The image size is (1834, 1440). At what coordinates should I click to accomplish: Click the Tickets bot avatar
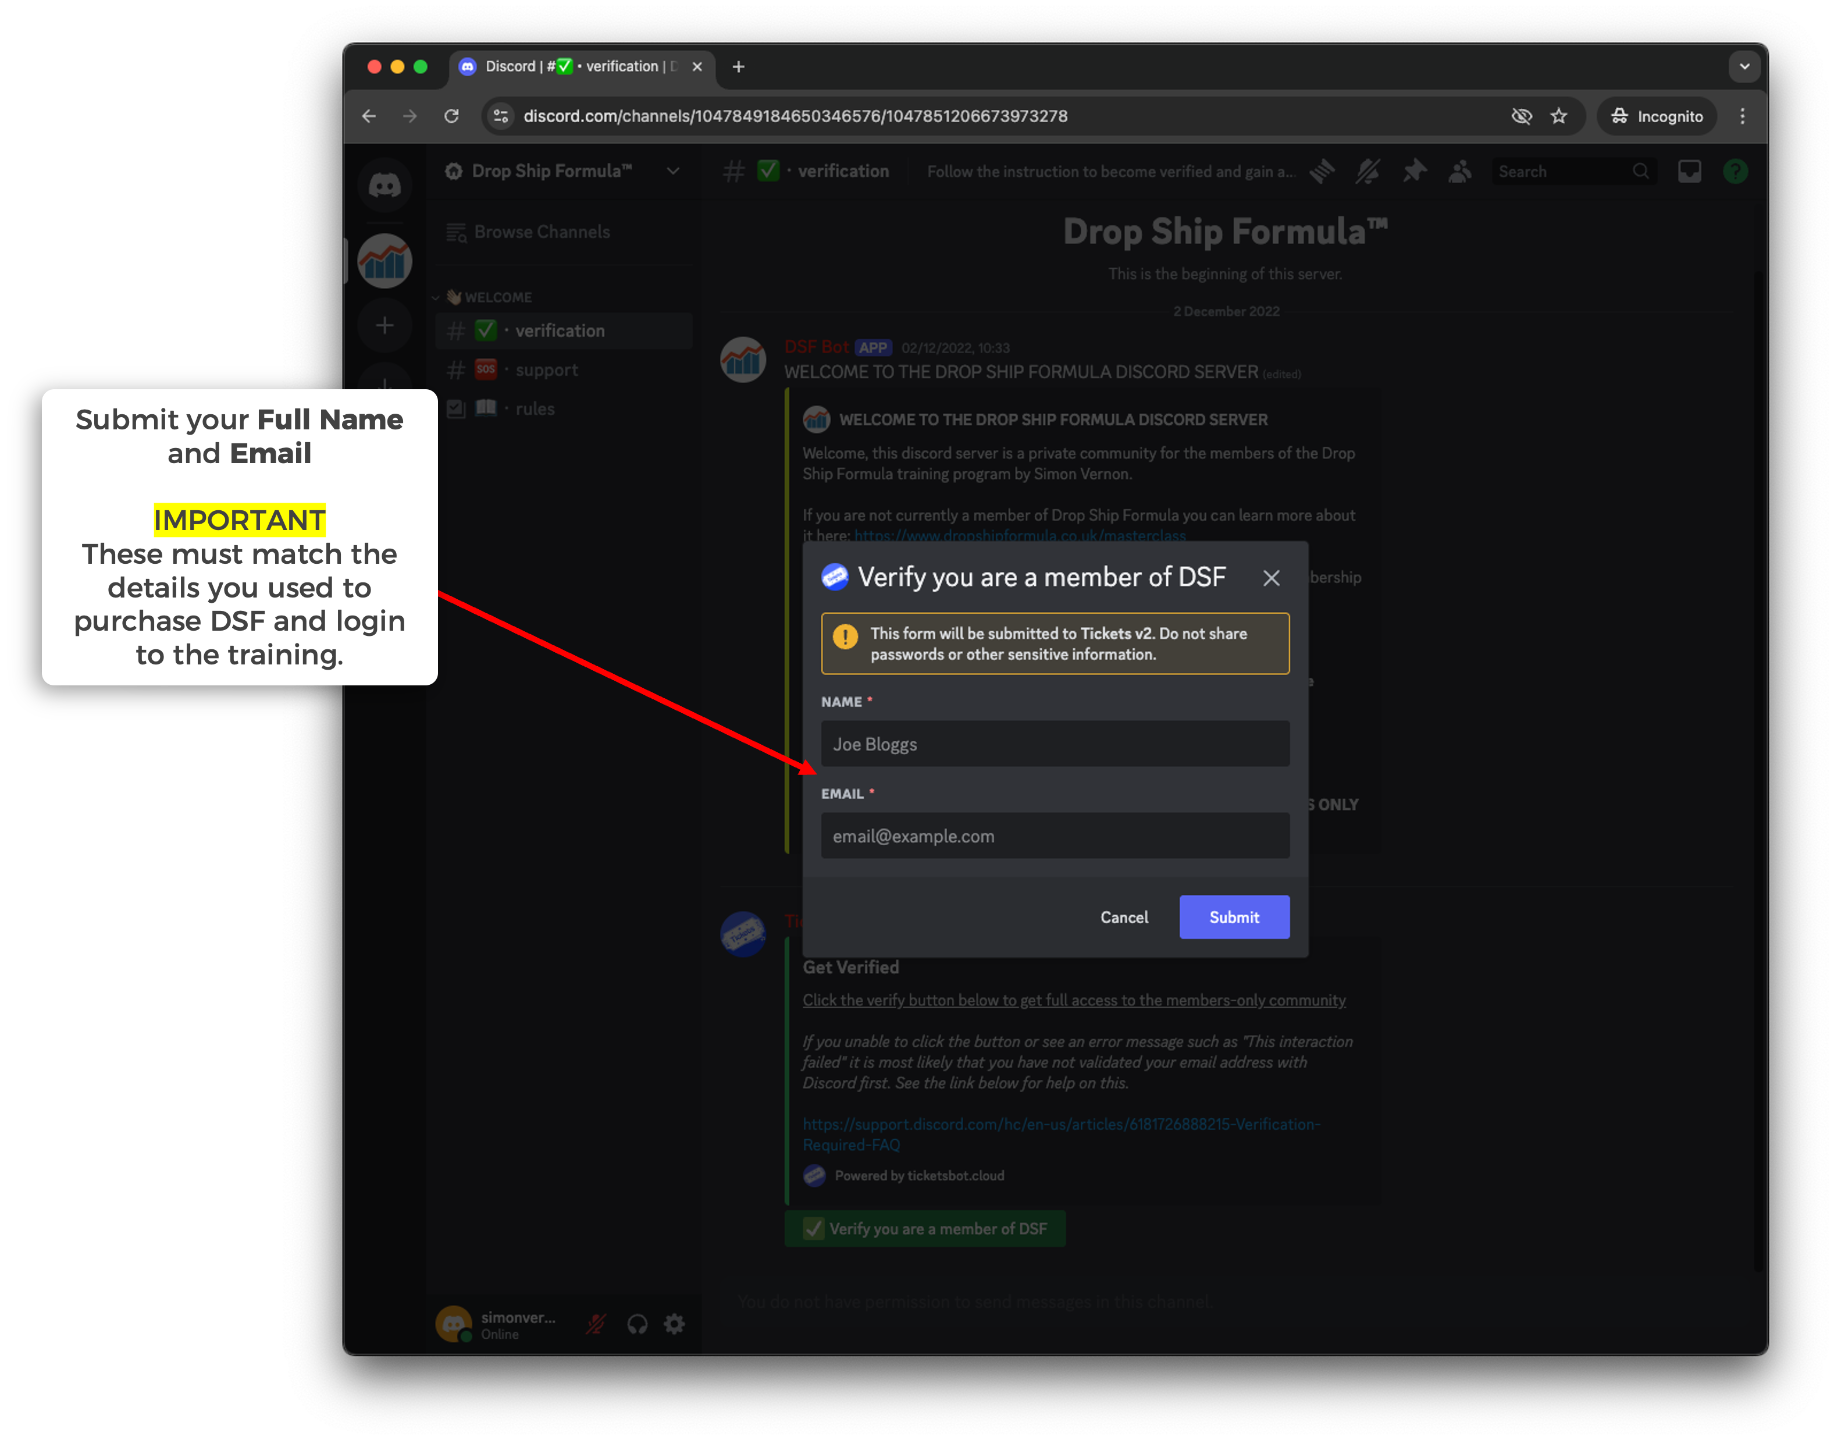743,934
